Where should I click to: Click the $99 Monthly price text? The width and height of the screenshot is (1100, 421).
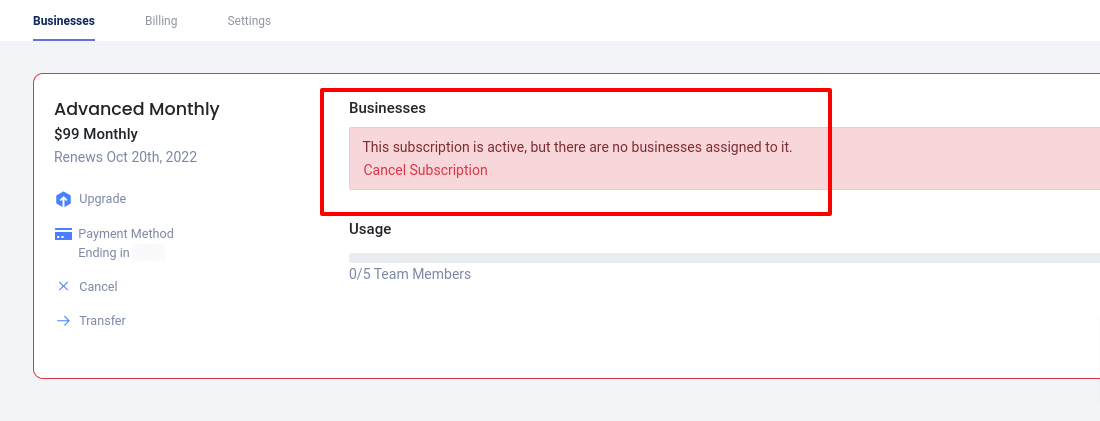(x=96, y=134)
